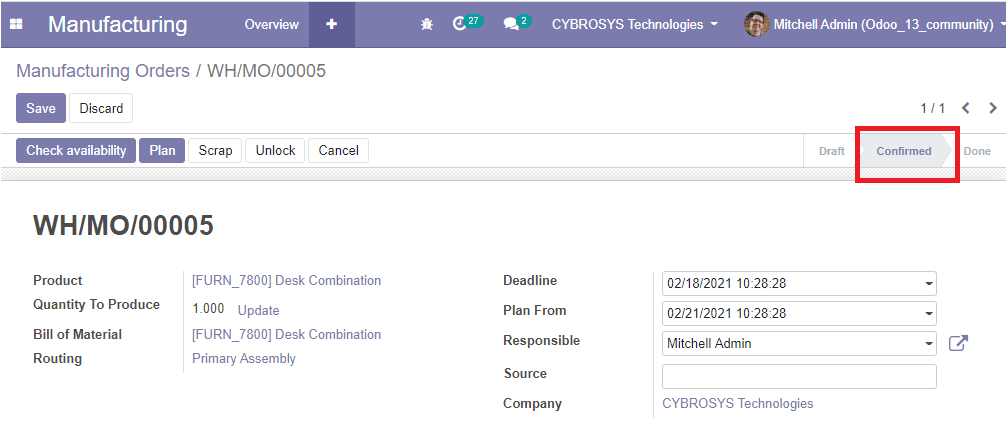
Task: Expand CYBROSYS Technologies company dropdown
Action: [635, 24]
